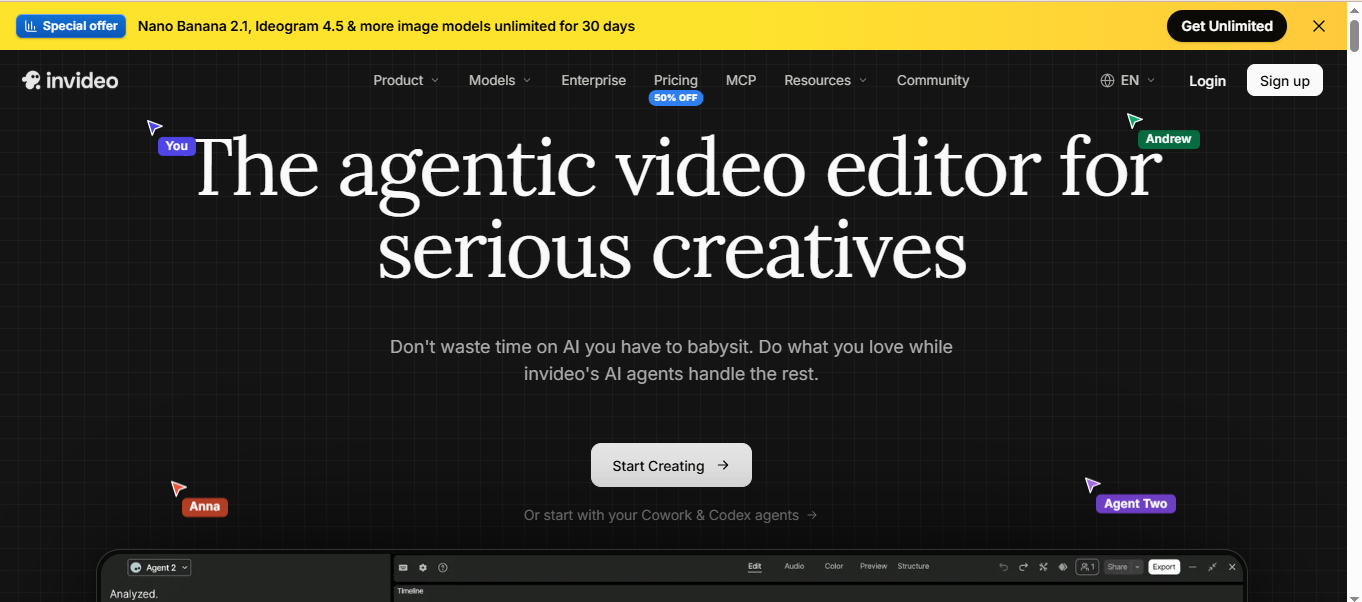Open the MCP page
Image resolution: width=1362 pixels, height=602 pixels.
tap(741, 80)
